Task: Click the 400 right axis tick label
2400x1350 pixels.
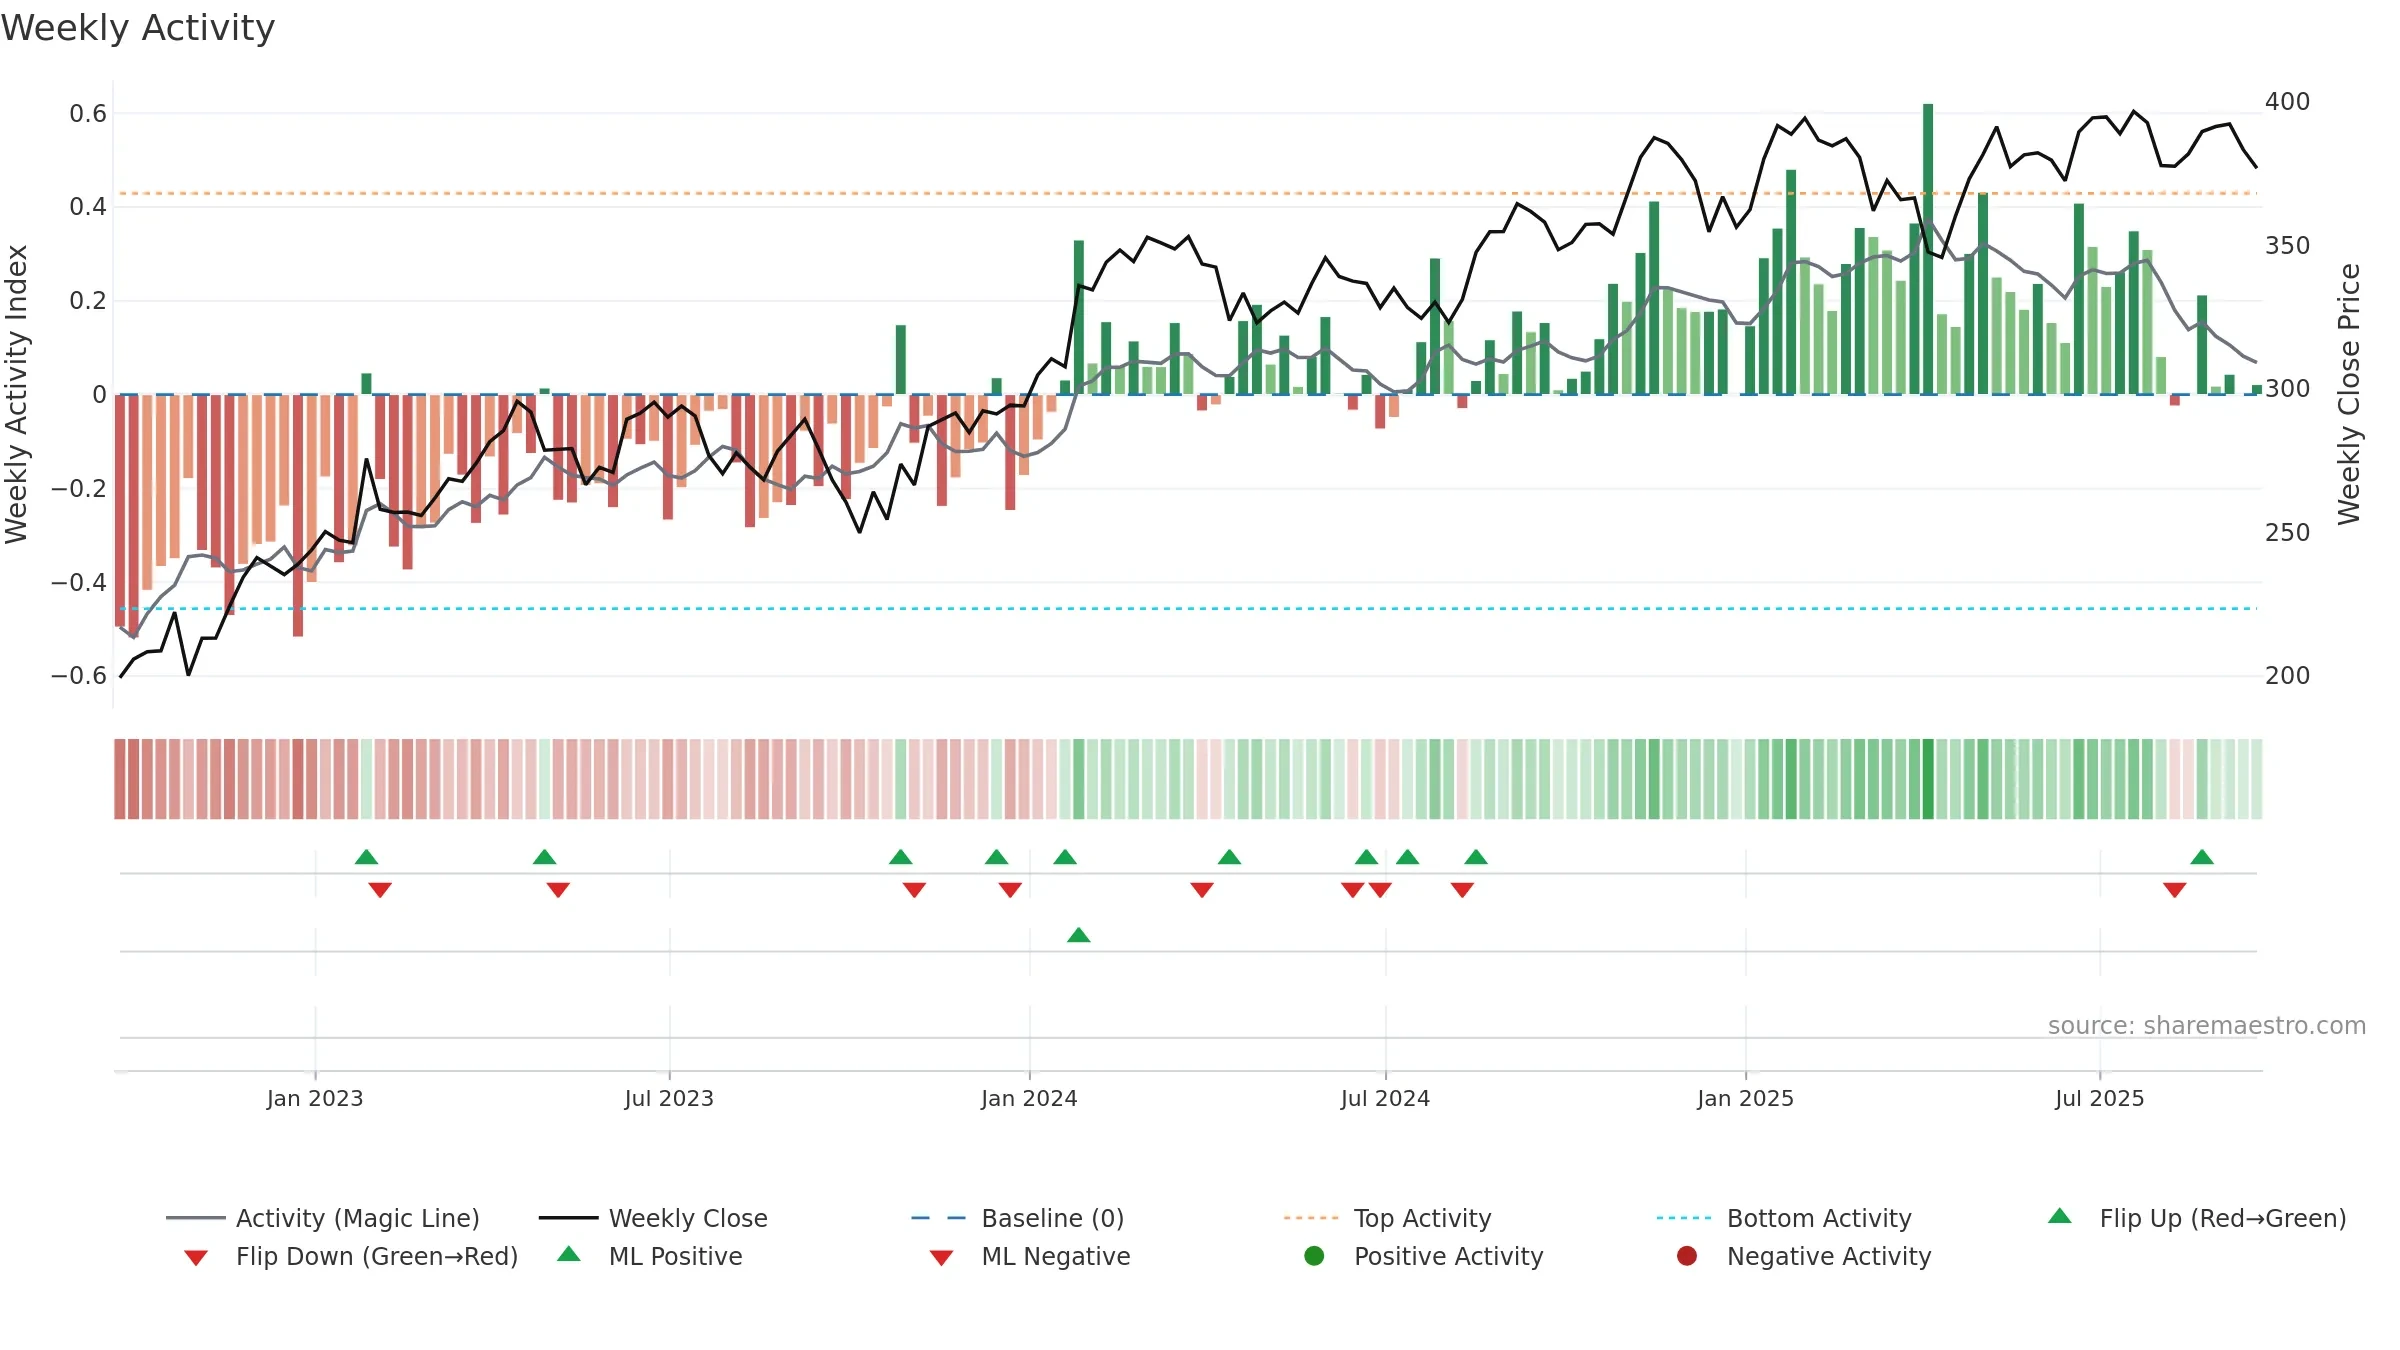Action: pyautogui.click(x=2287, y=102)
